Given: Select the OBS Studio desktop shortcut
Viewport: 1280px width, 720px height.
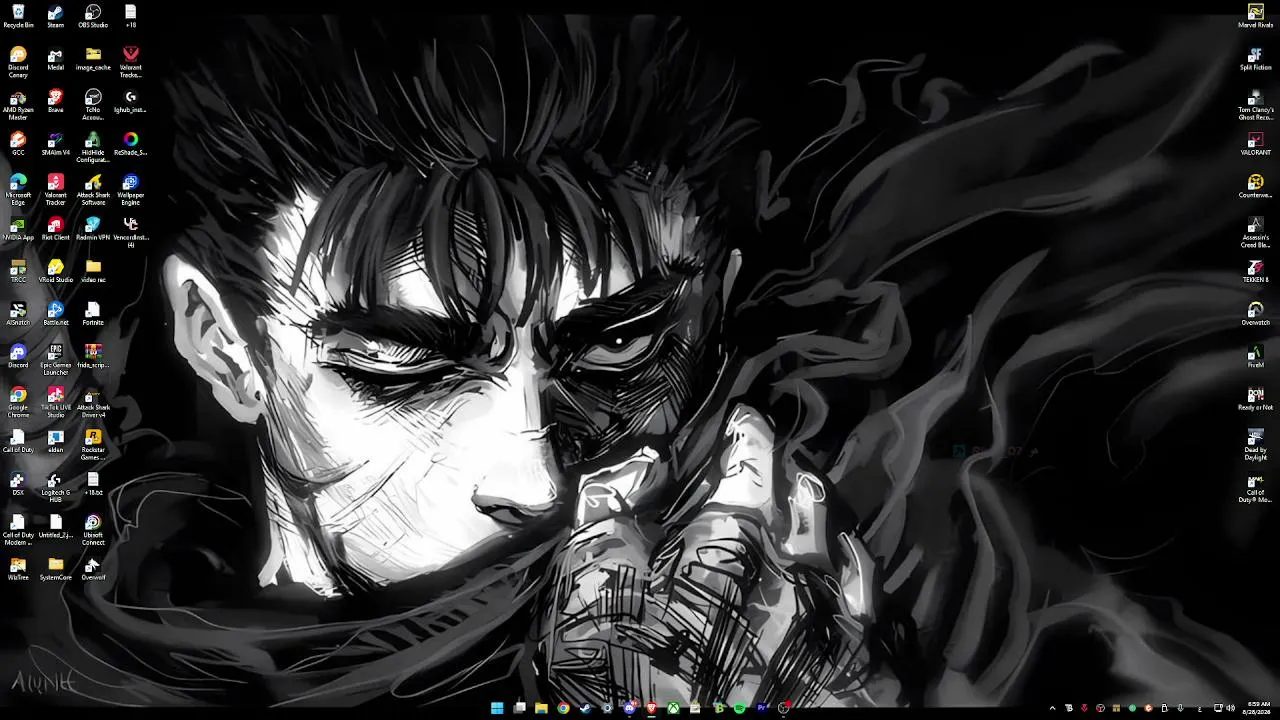Looking at the screenshot, I should coord(93,16).
